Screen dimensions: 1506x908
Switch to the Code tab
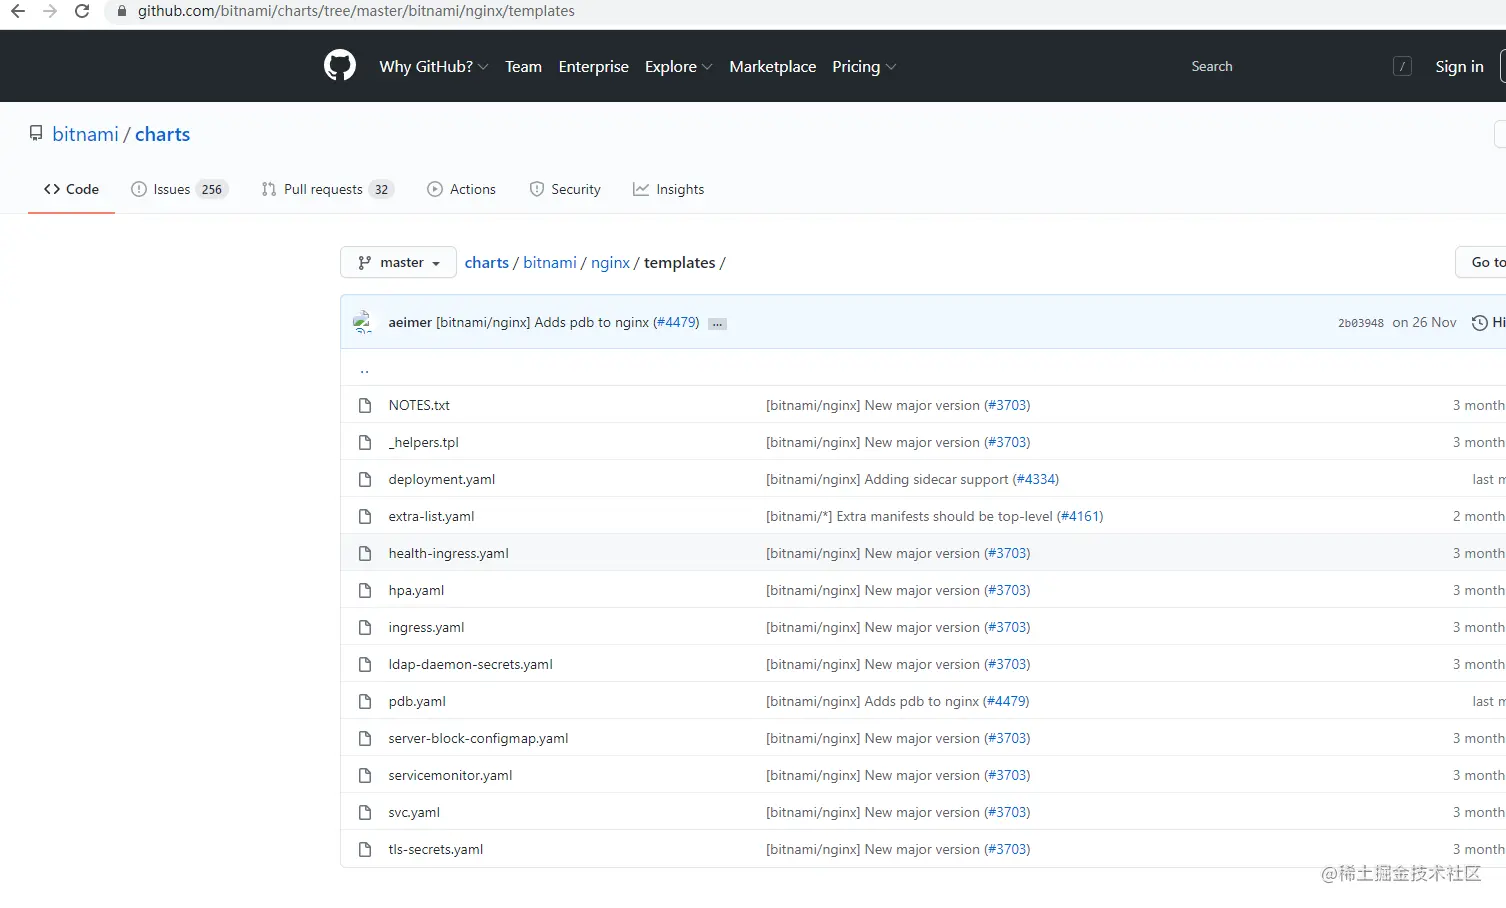tap(71, 189)
